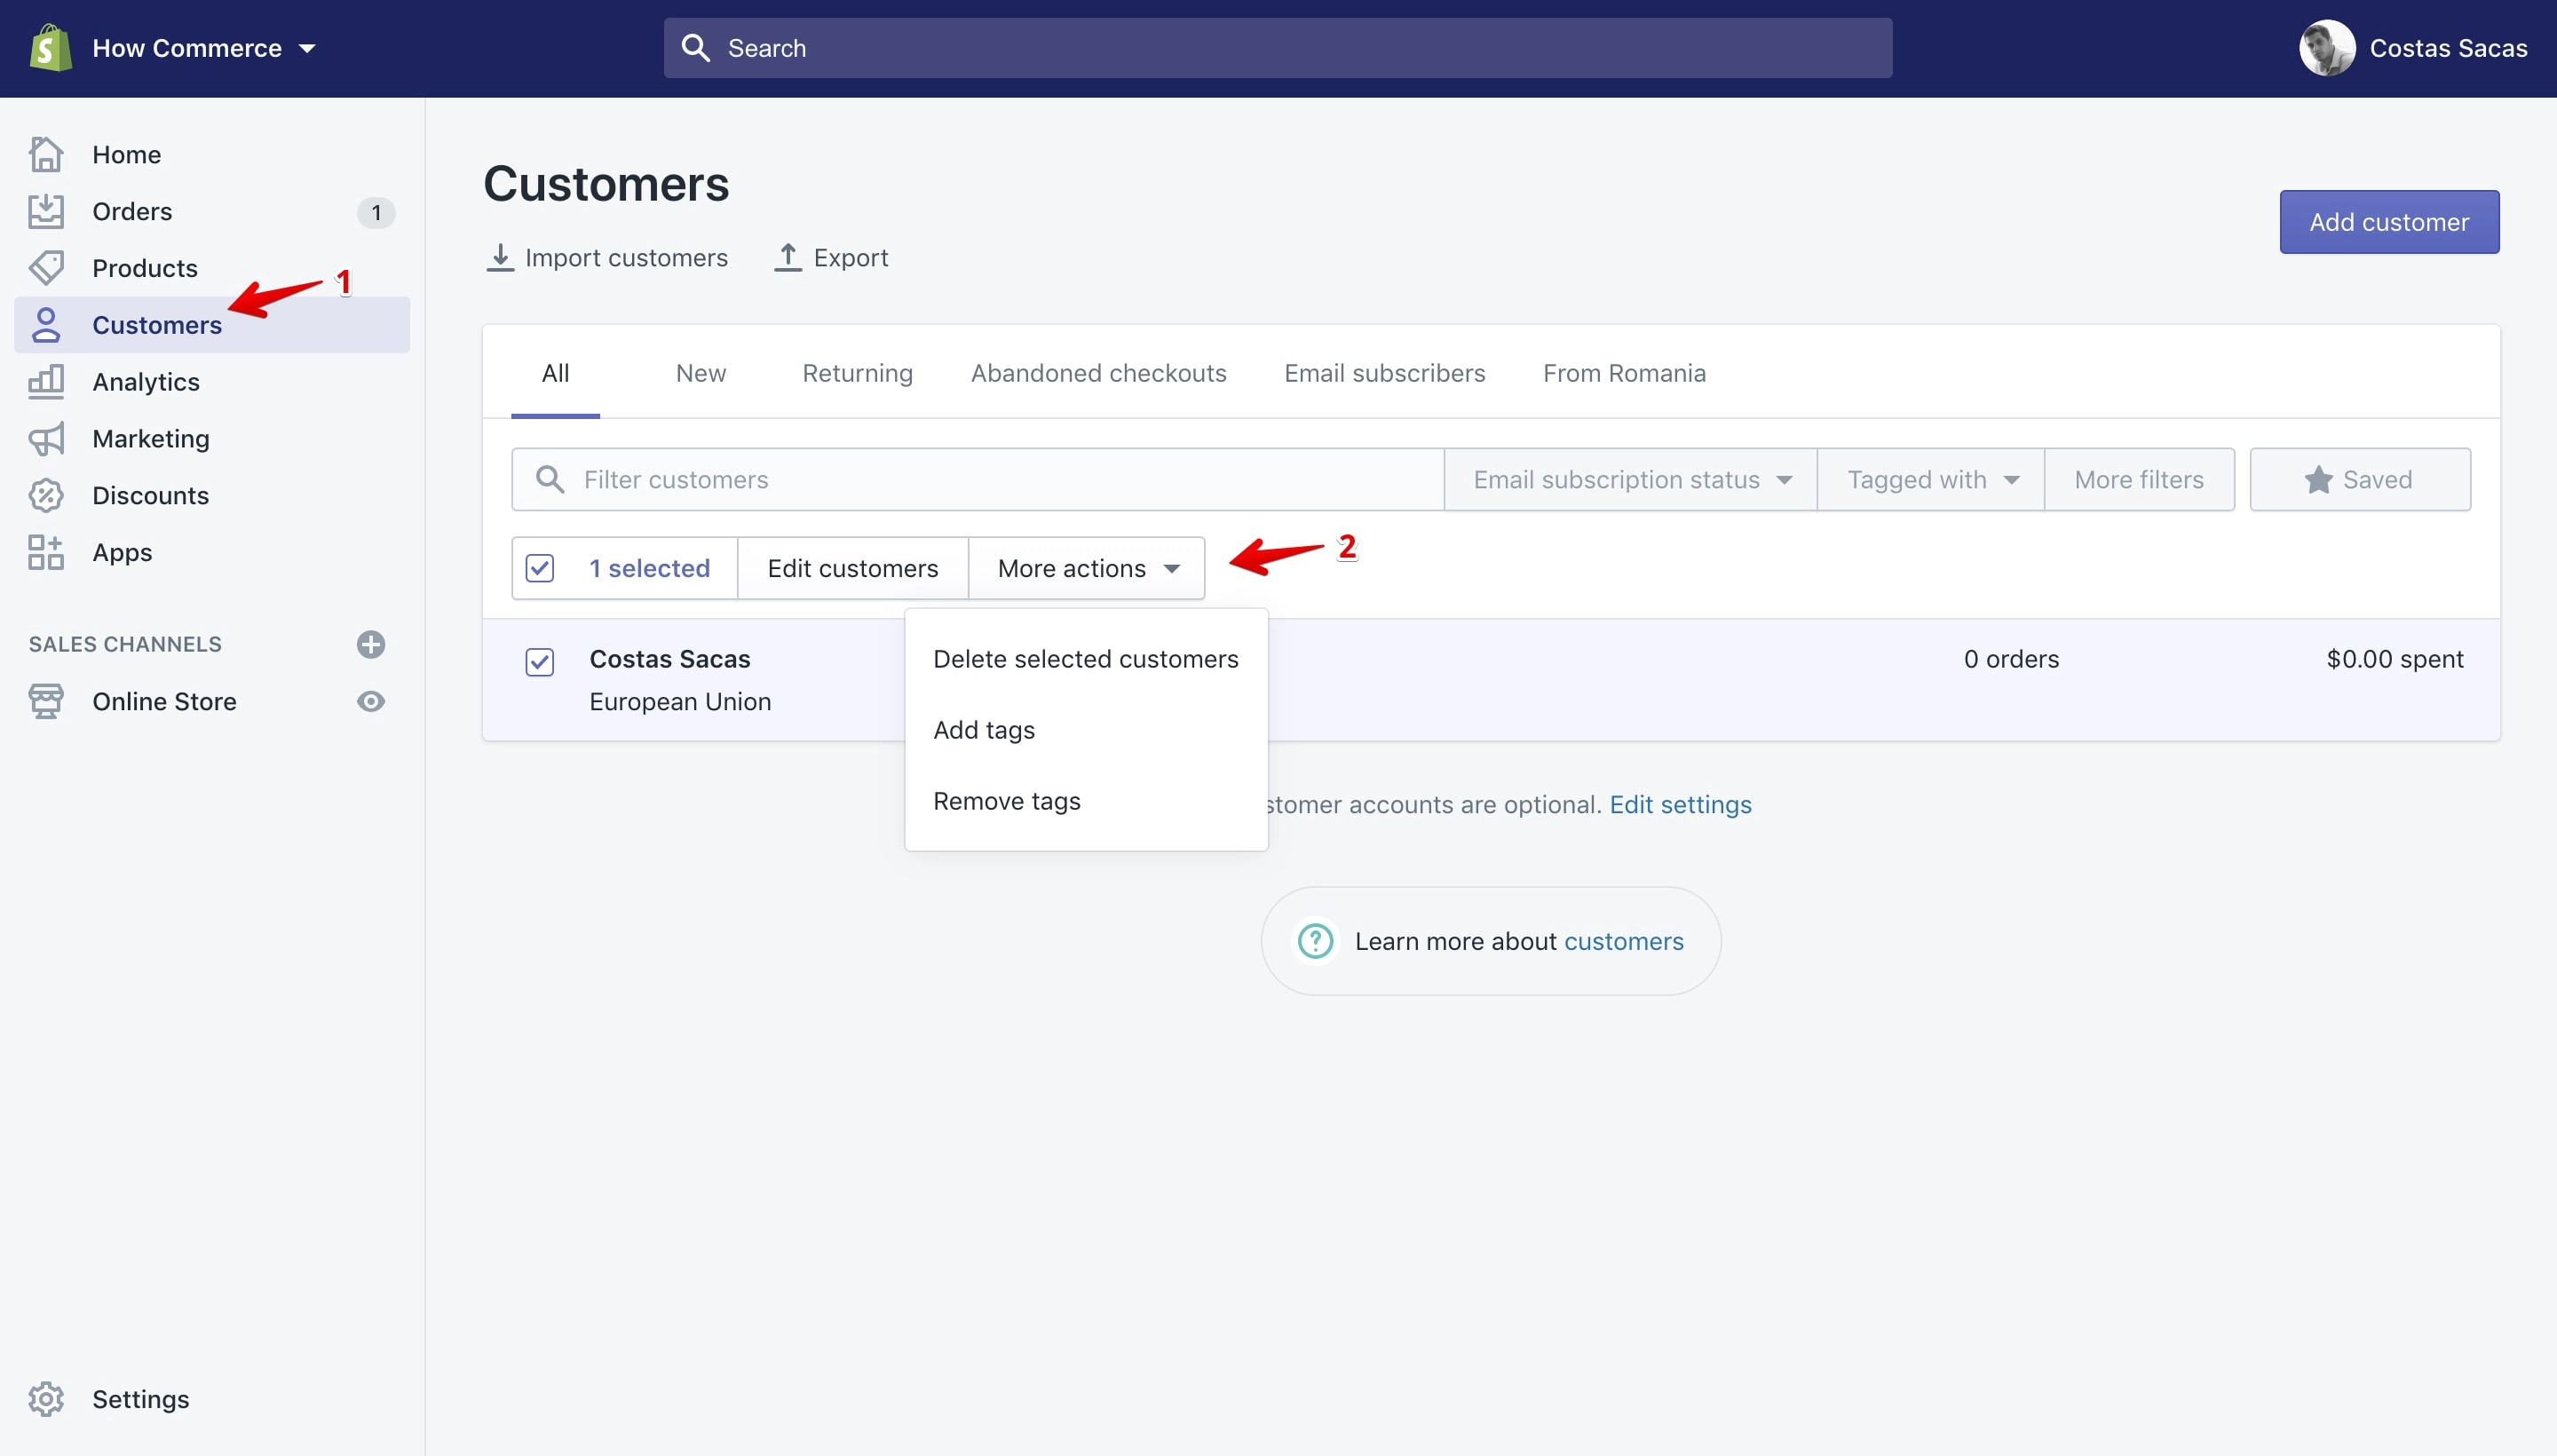This screenshot has width=2557, height=1456.
Task: Open the Home sidebar icon
Action: 46,154
